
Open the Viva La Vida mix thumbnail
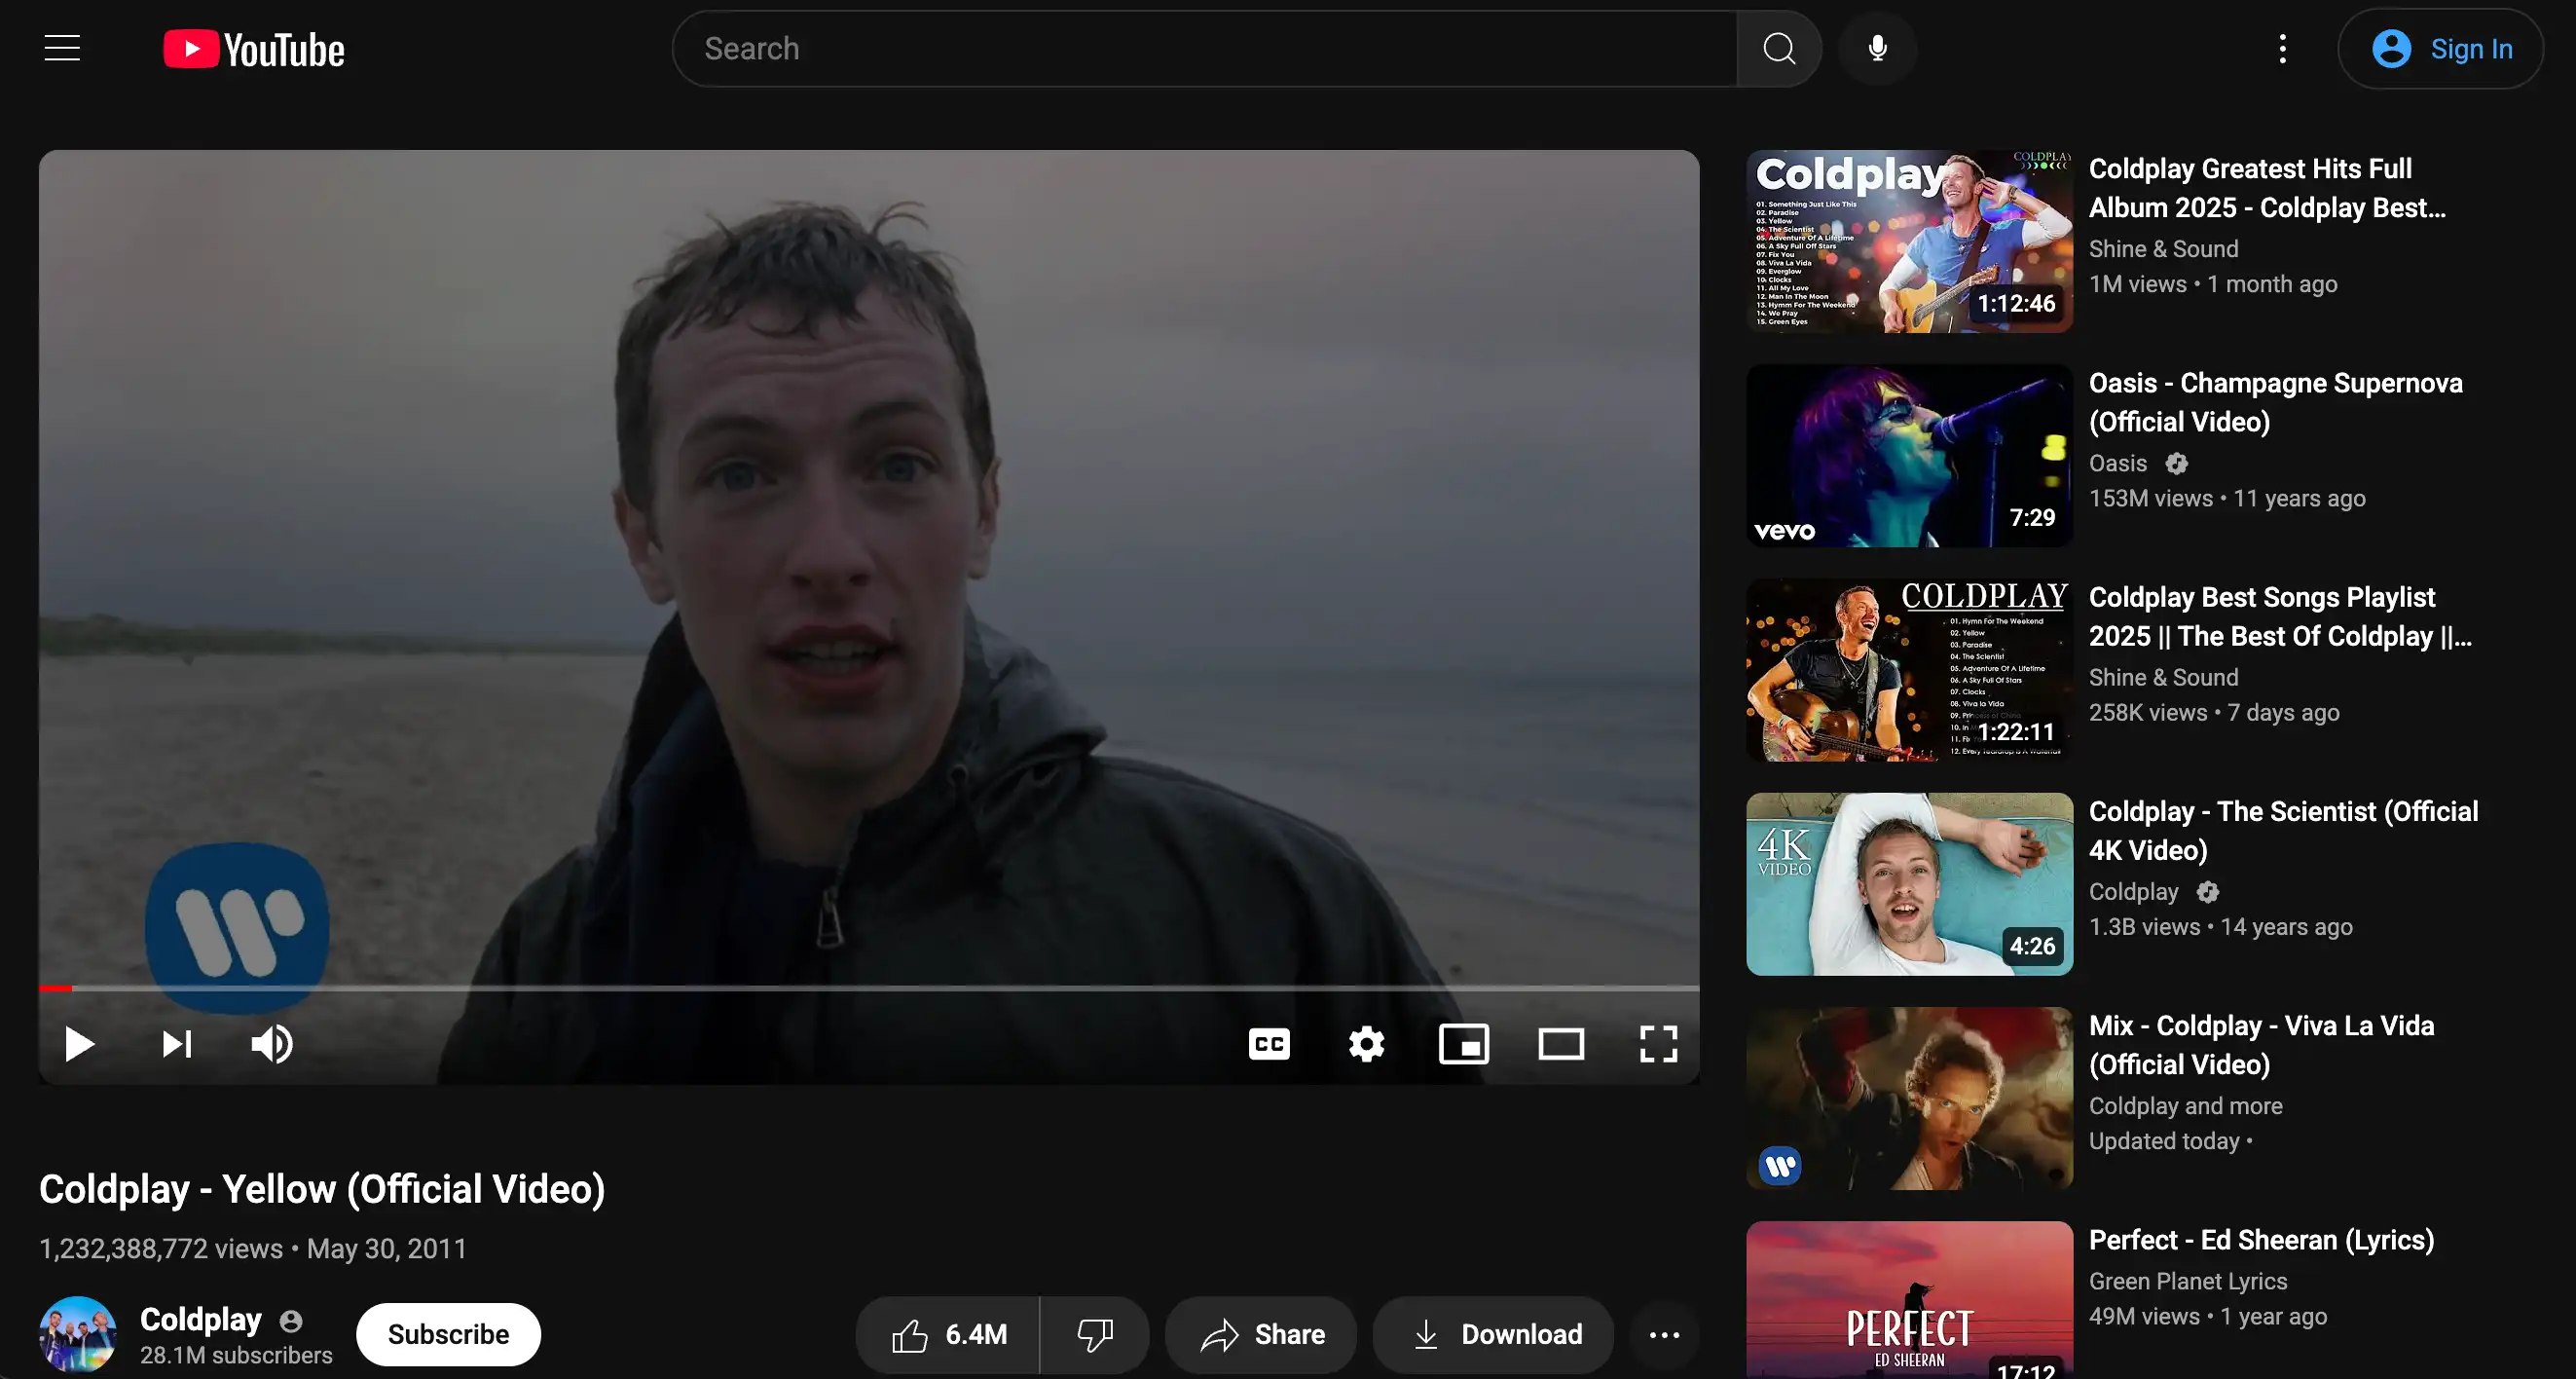tap(1909, 1098)
